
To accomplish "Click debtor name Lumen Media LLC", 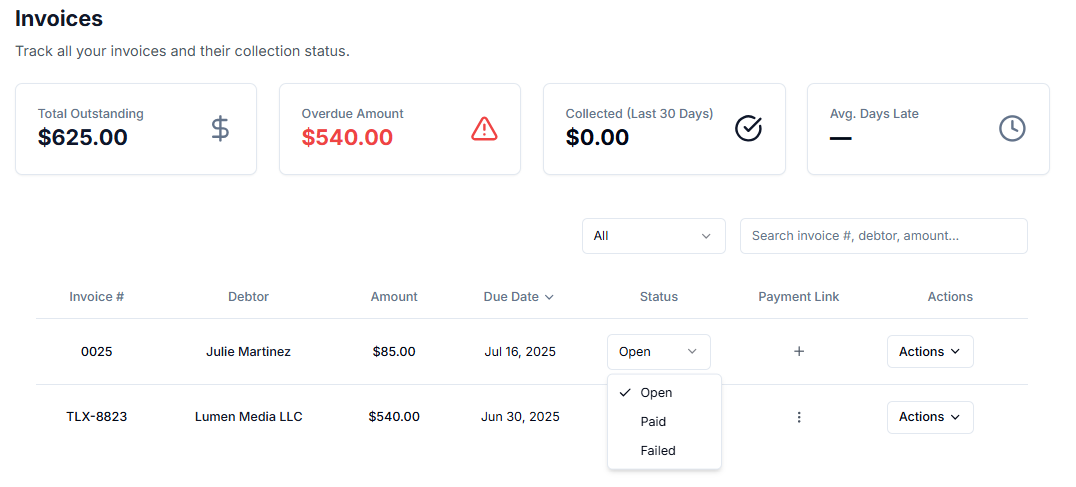I will [248, 417].
